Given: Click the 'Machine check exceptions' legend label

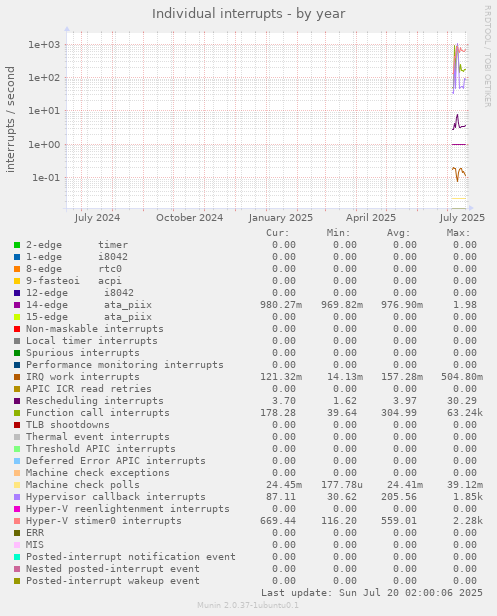Looking at the screenshot, I should [98, 473].
